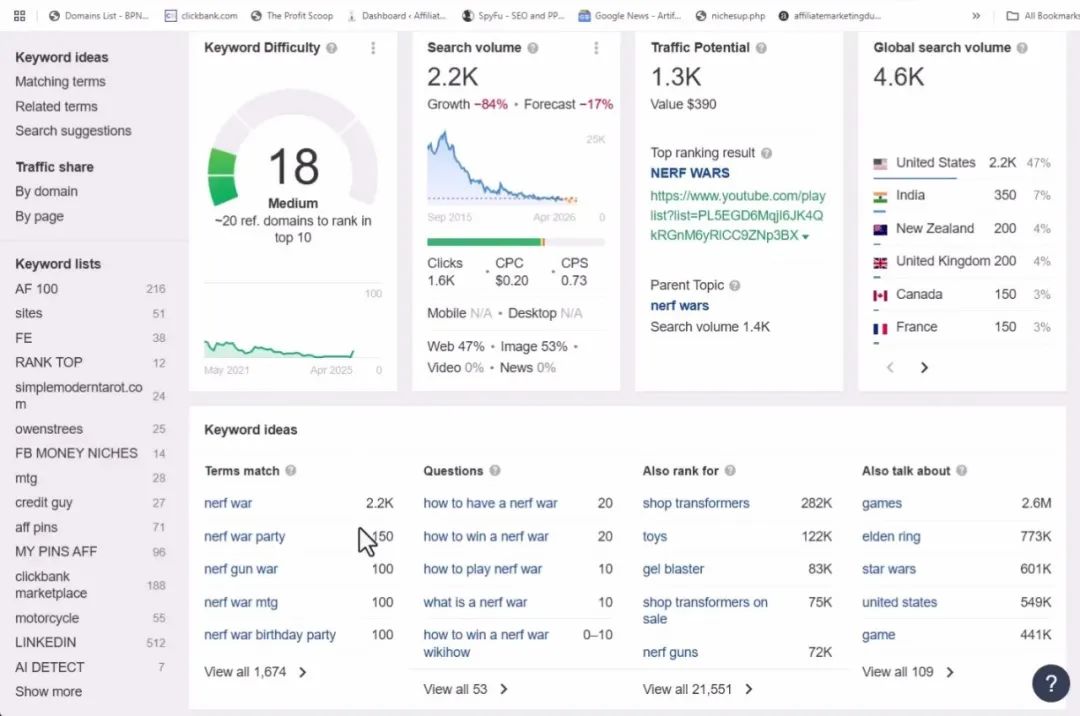Click the Search volume info icon

click(533, 48)
